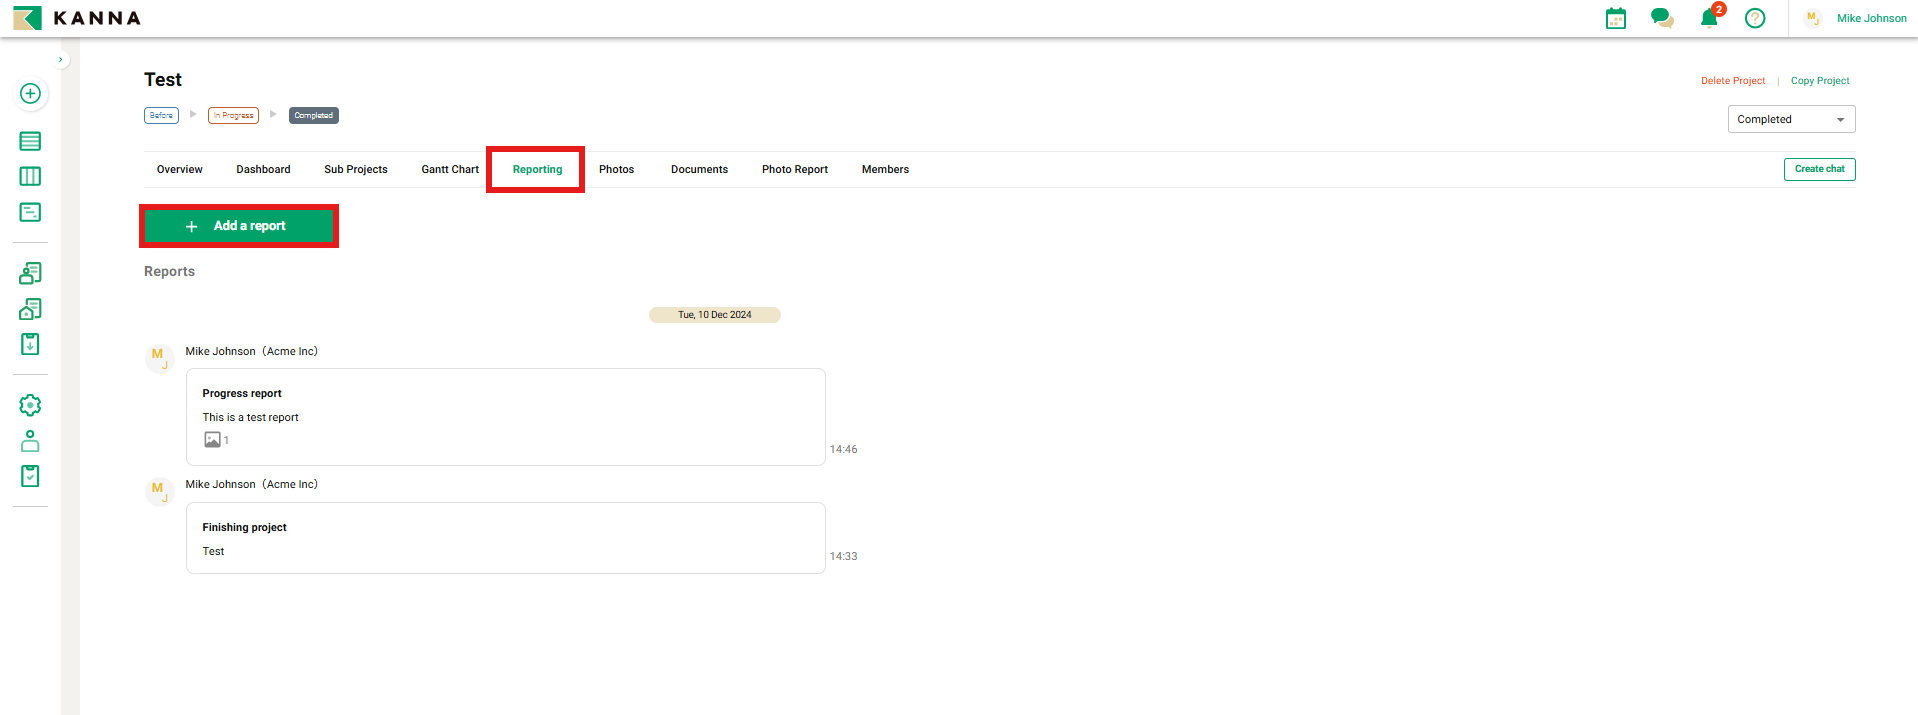Screen dimensions: 1918x715
Task: Open the Completed status dropdown
Action: [1790, 119]
